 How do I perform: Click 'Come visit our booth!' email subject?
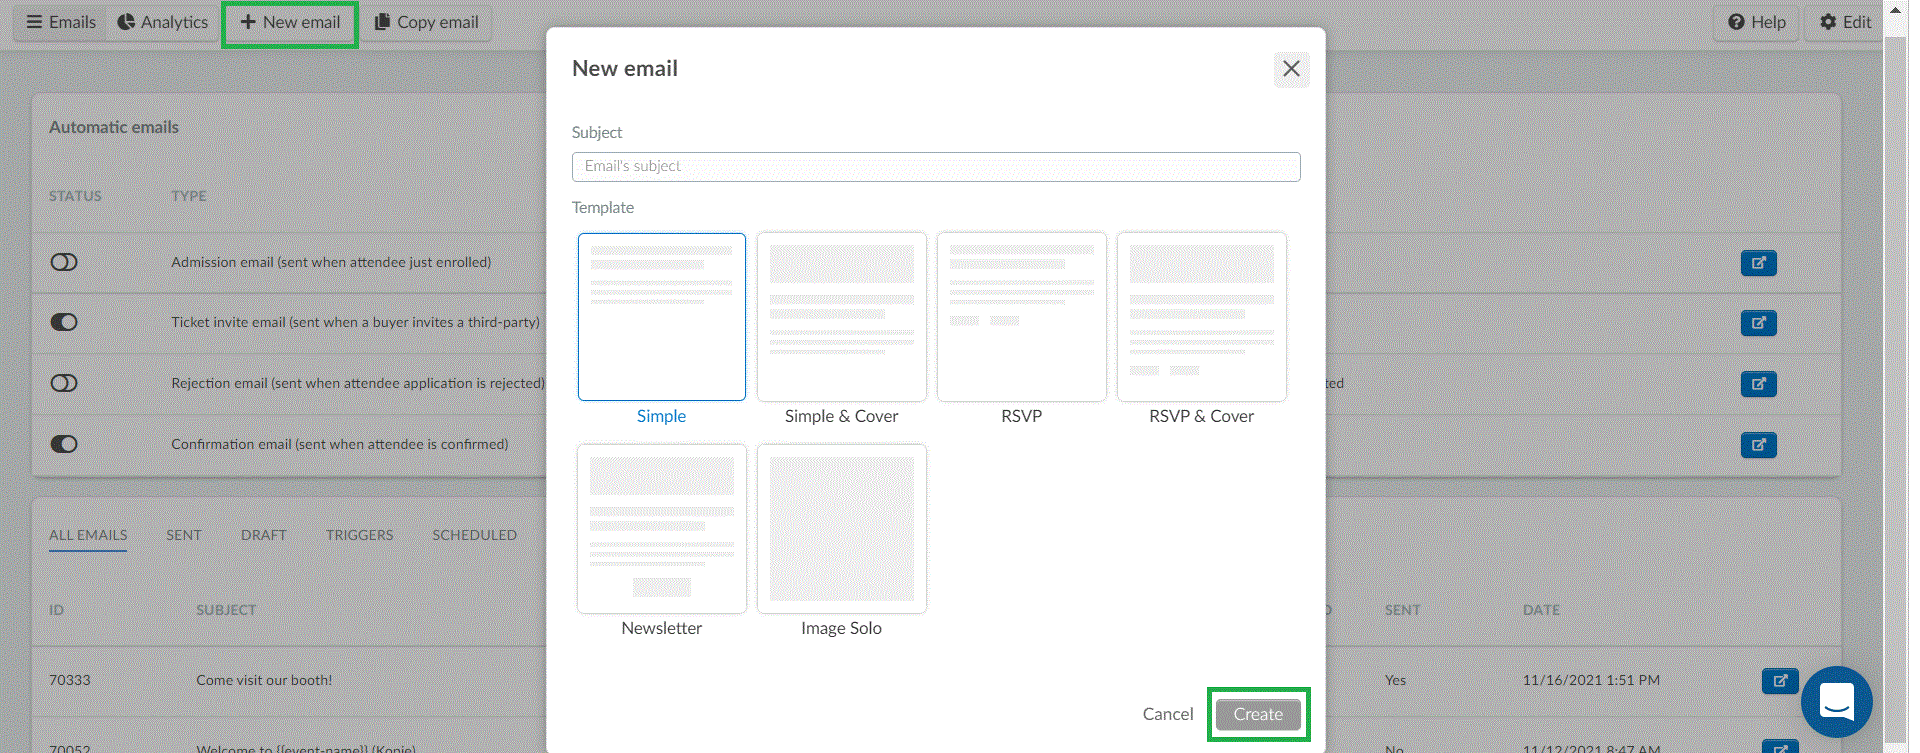(264, 680)
